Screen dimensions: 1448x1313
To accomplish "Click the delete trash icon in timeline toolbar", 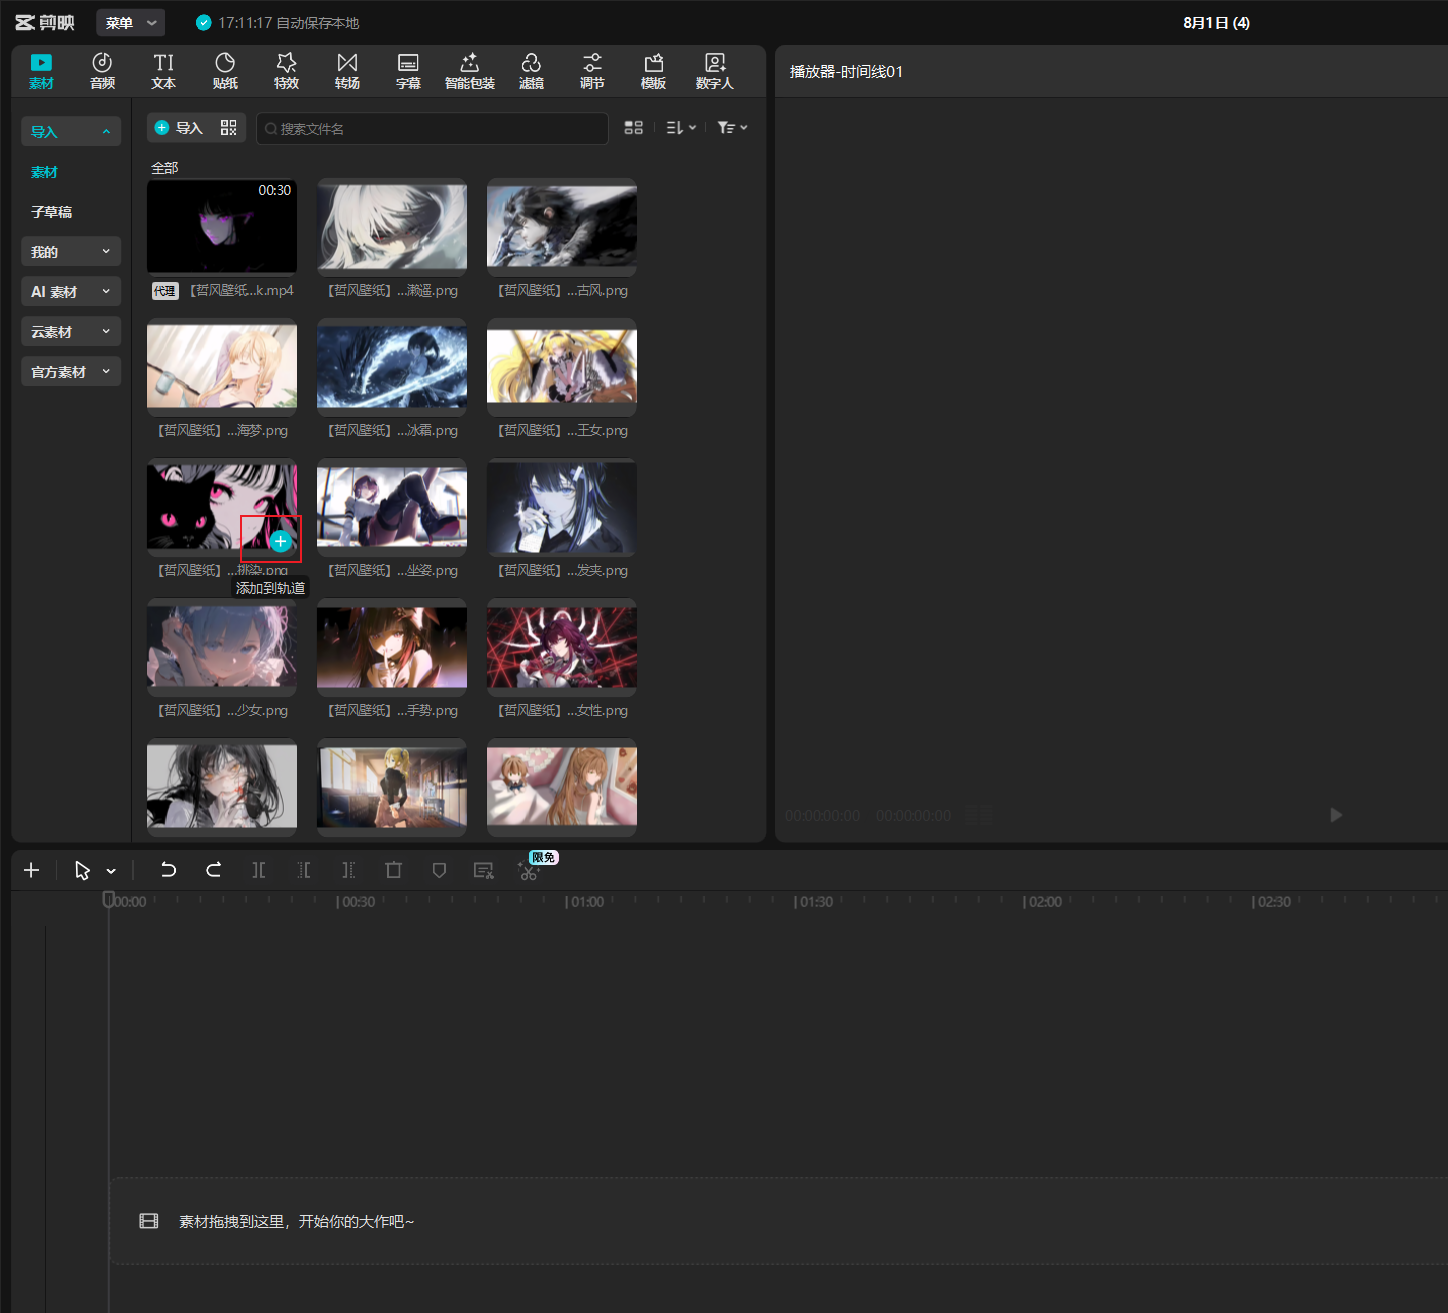I will tap(393, 870).
